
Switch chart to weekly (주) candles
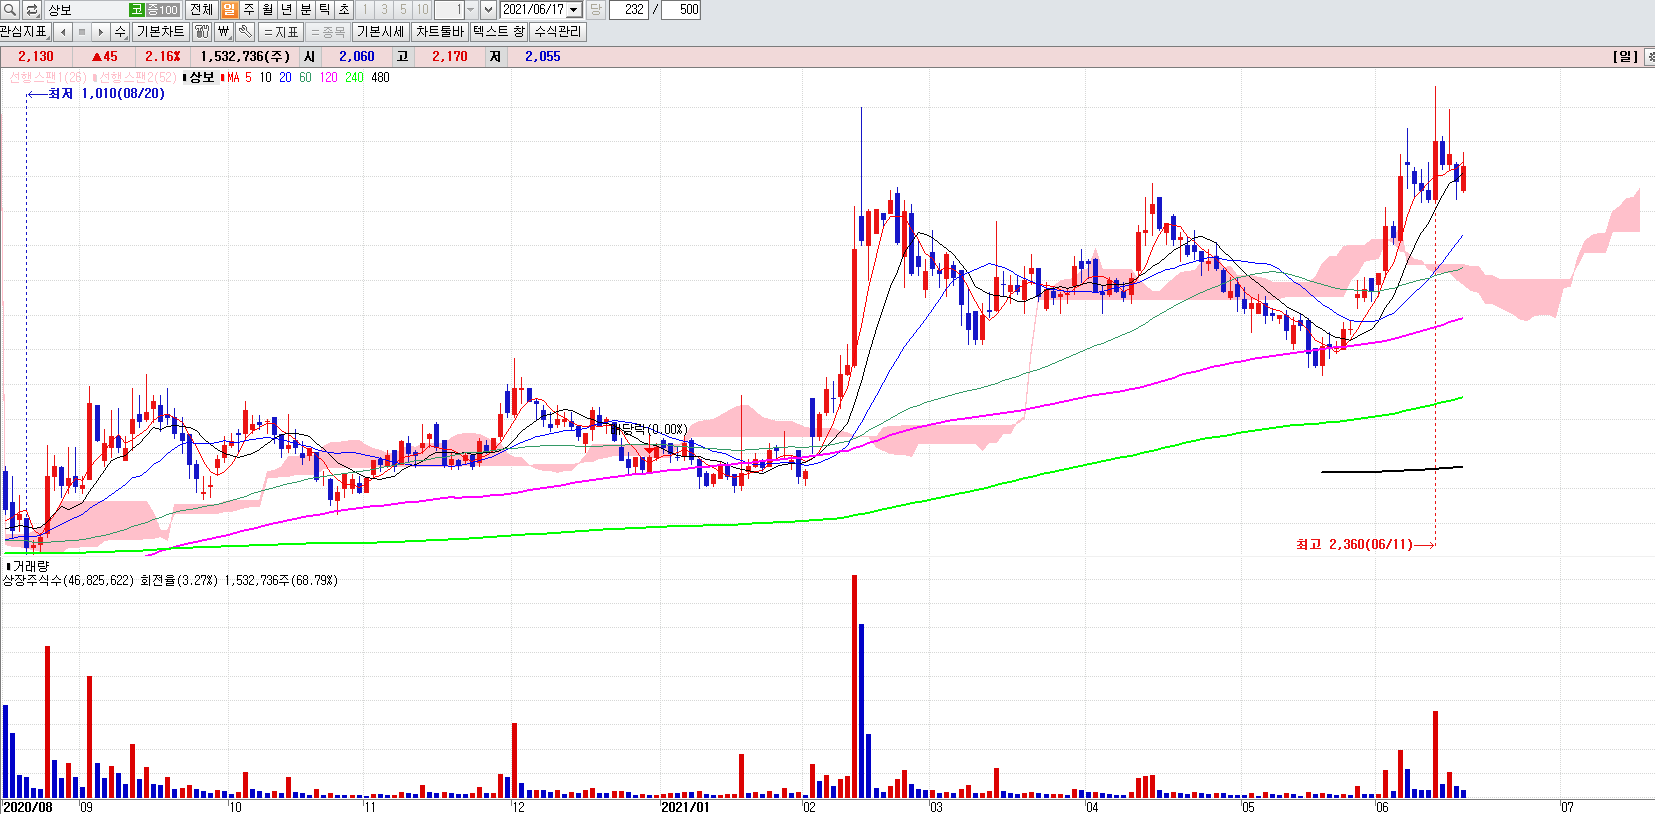click(249, 9)
